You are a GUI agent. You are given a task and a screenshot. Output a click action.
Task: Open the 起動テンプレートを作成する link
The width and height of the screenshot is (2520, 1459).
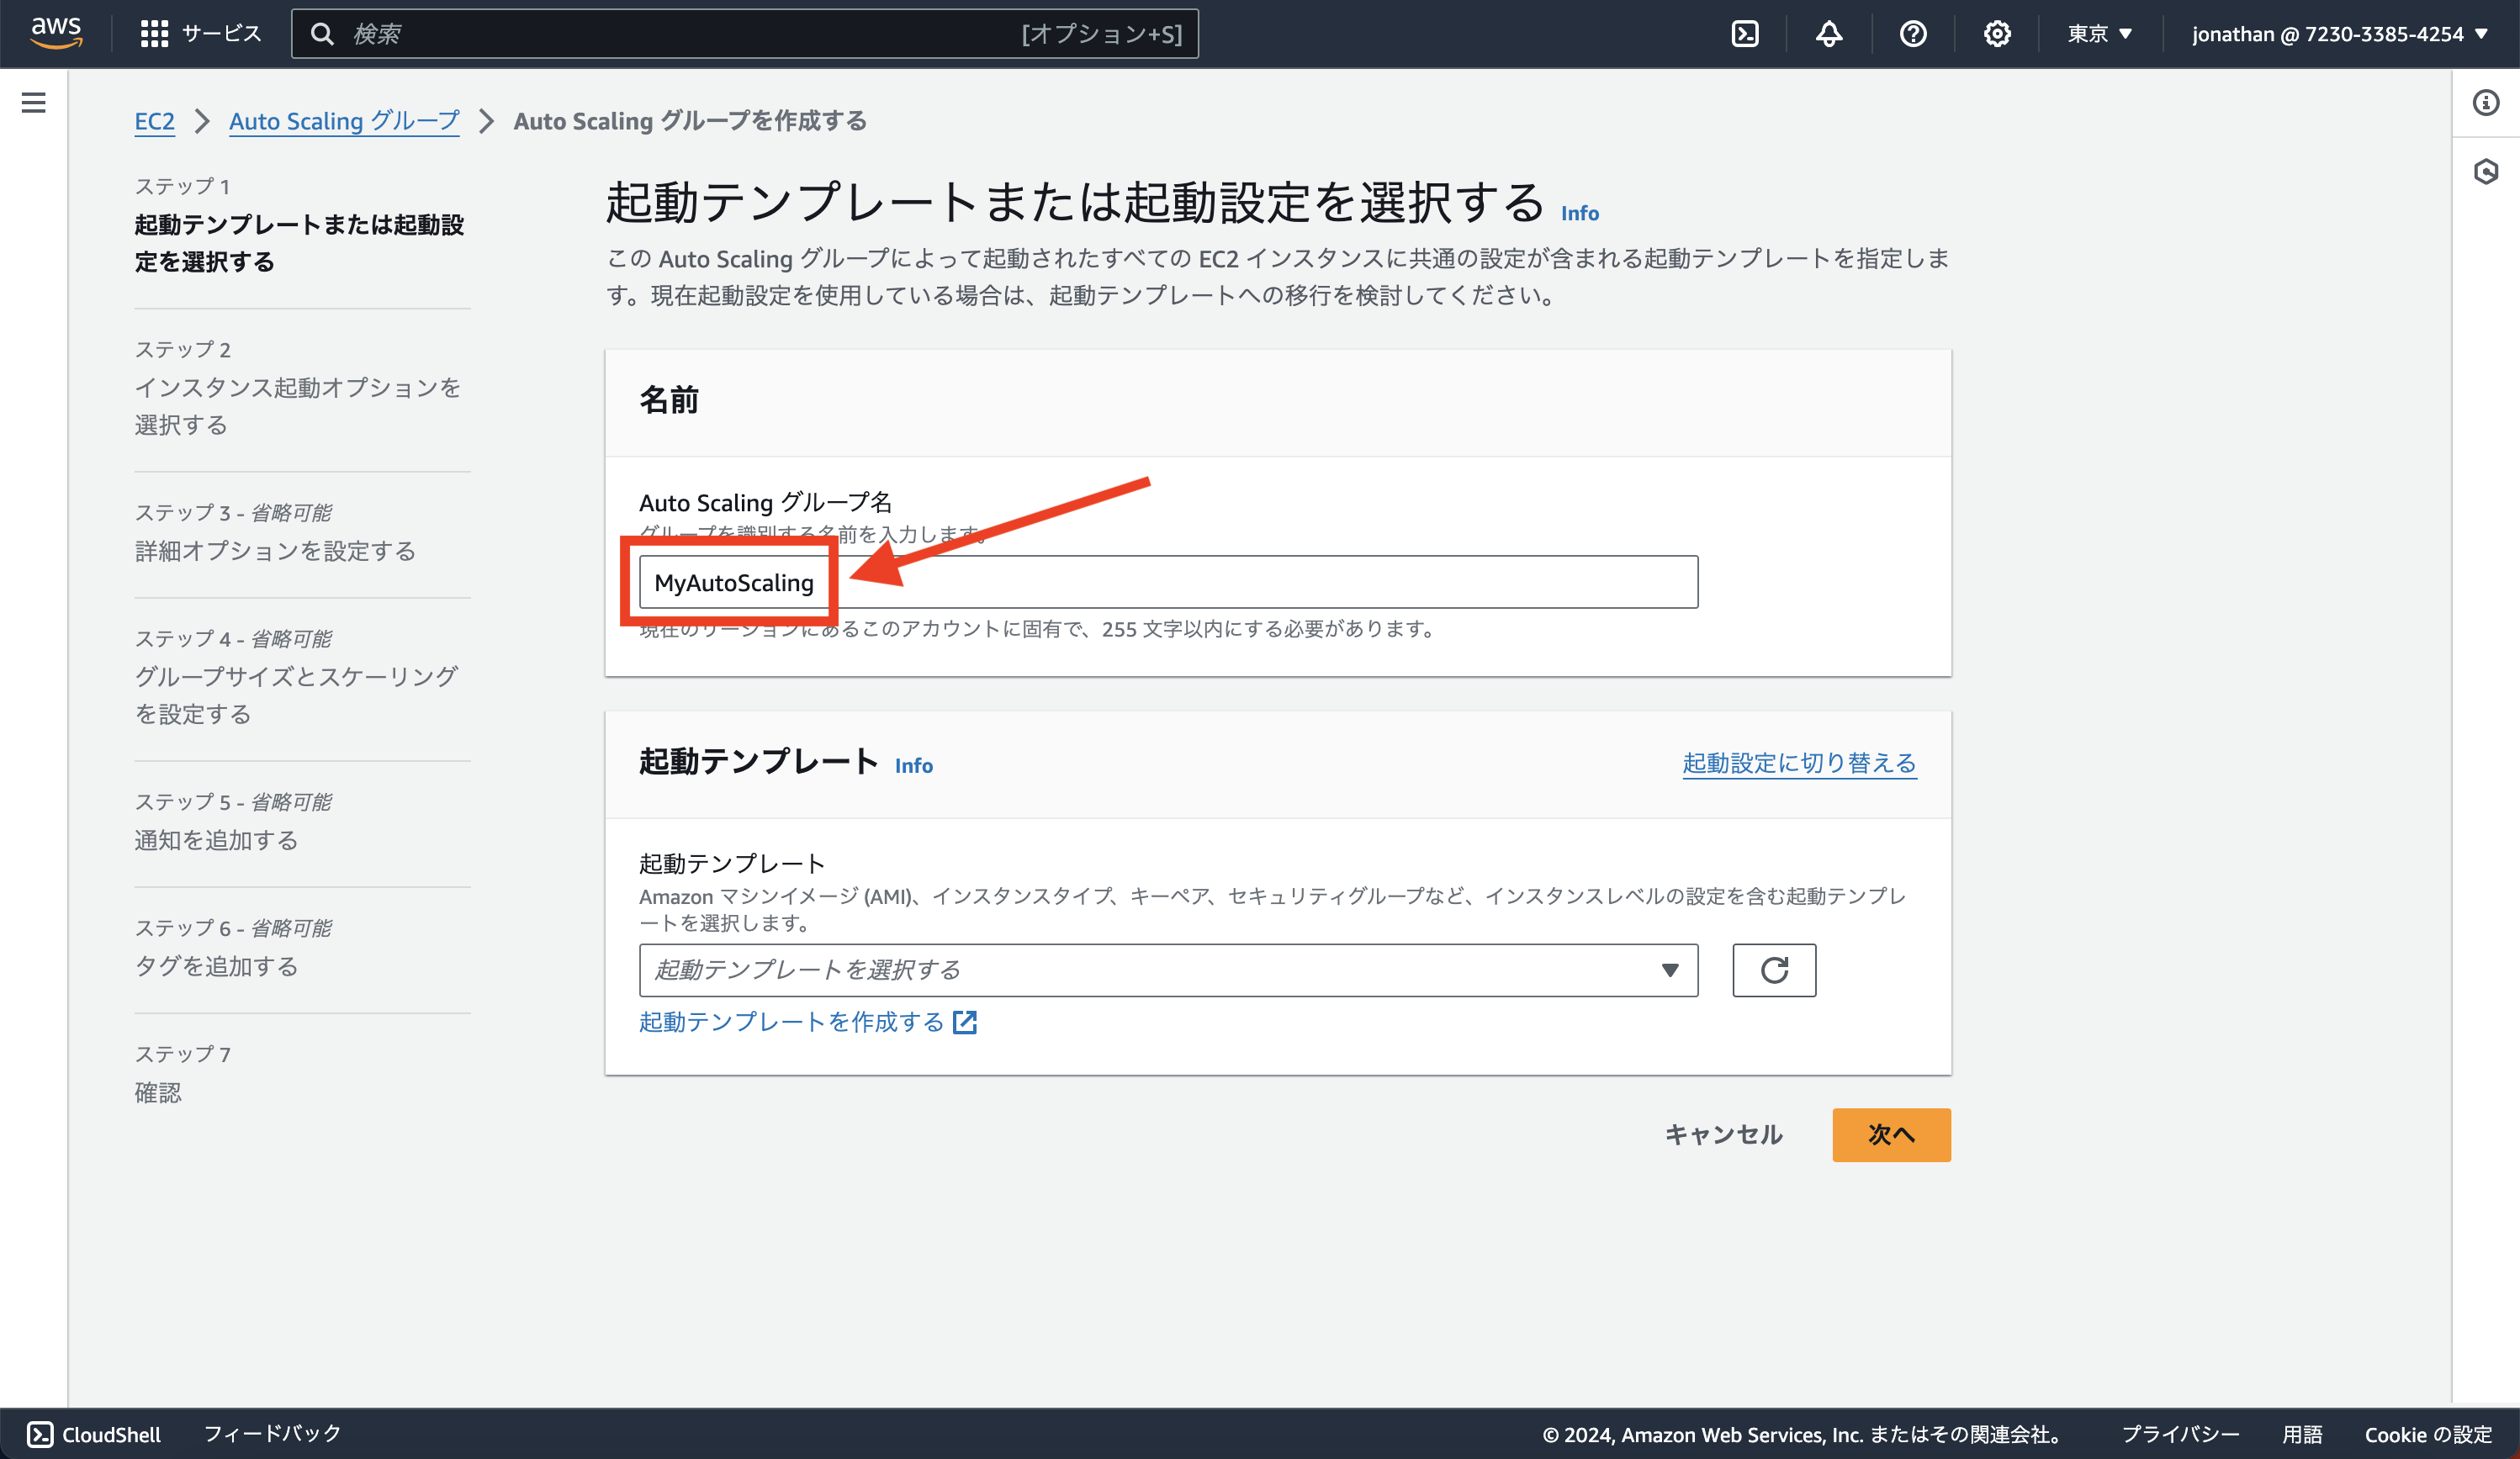click(x=790, y=1021)
